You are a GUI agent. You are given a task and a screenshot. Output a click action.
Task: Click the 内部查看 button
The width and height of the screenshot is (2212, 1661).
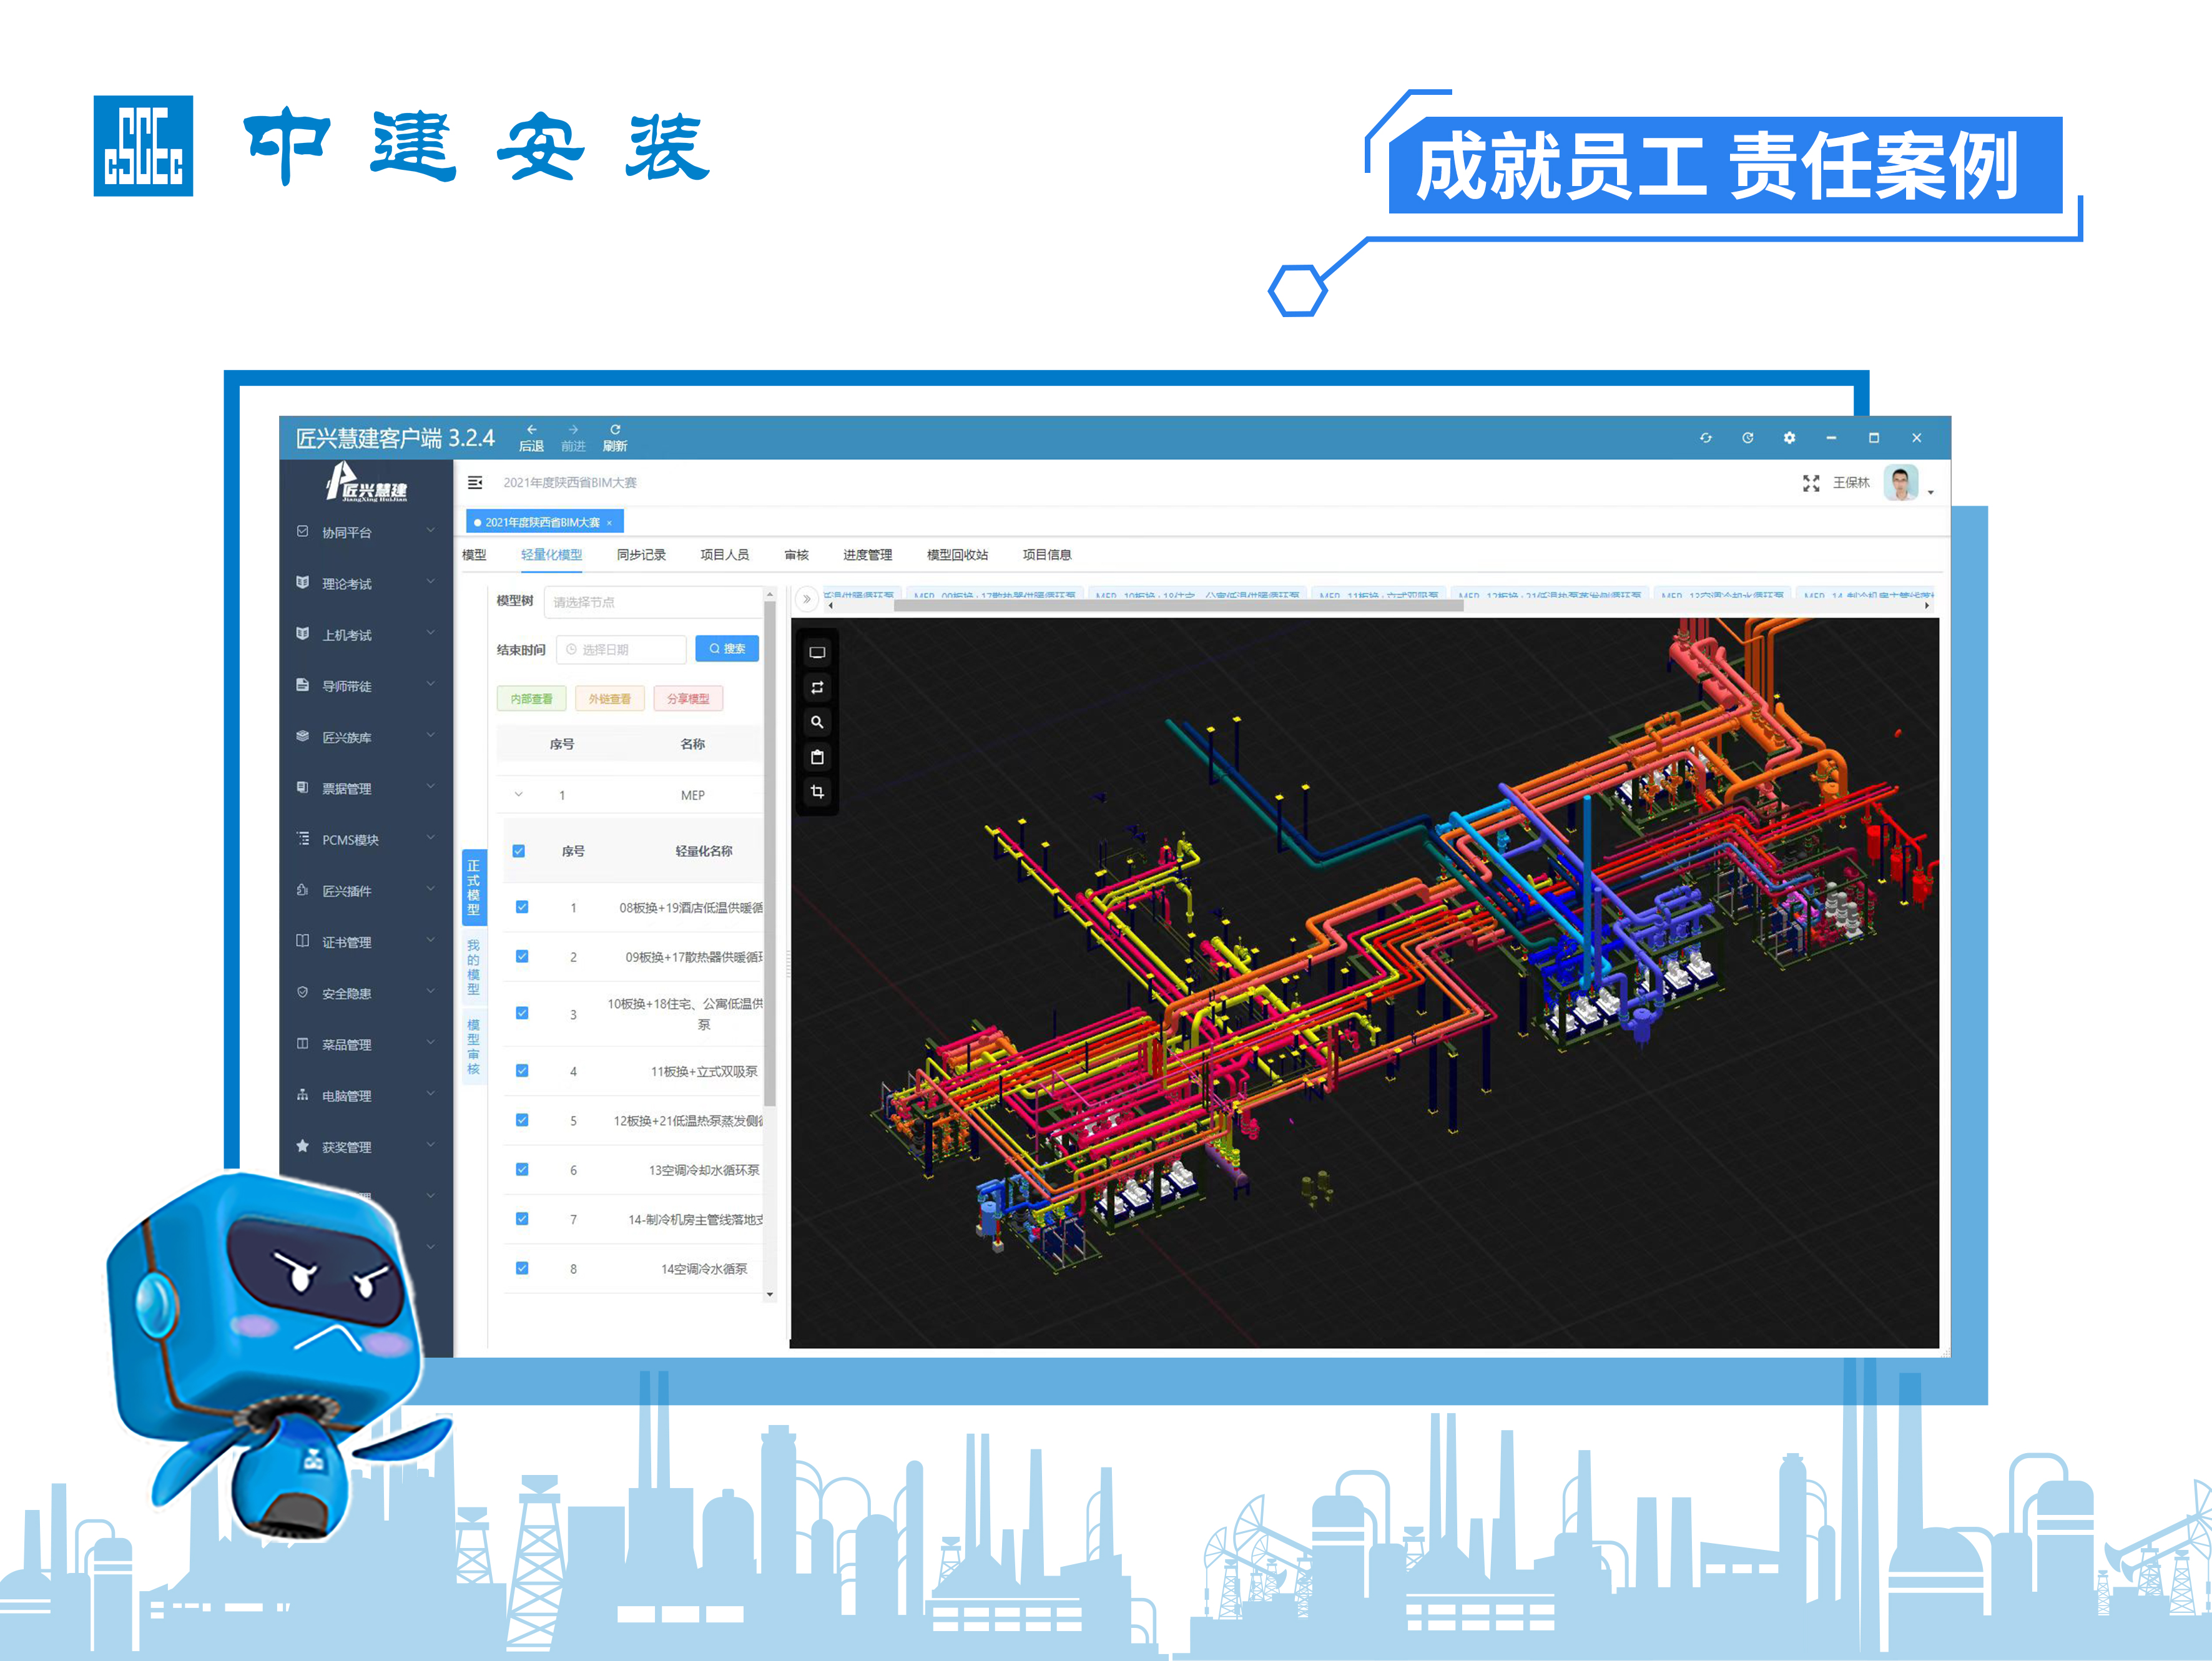coord(531,699)
